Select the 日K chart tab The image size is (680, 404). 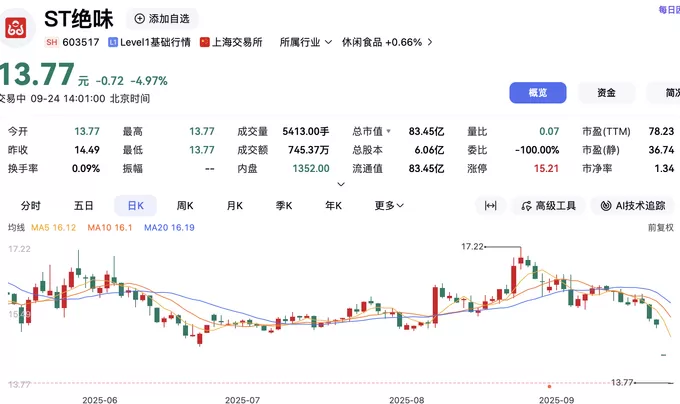click(135, 205)
